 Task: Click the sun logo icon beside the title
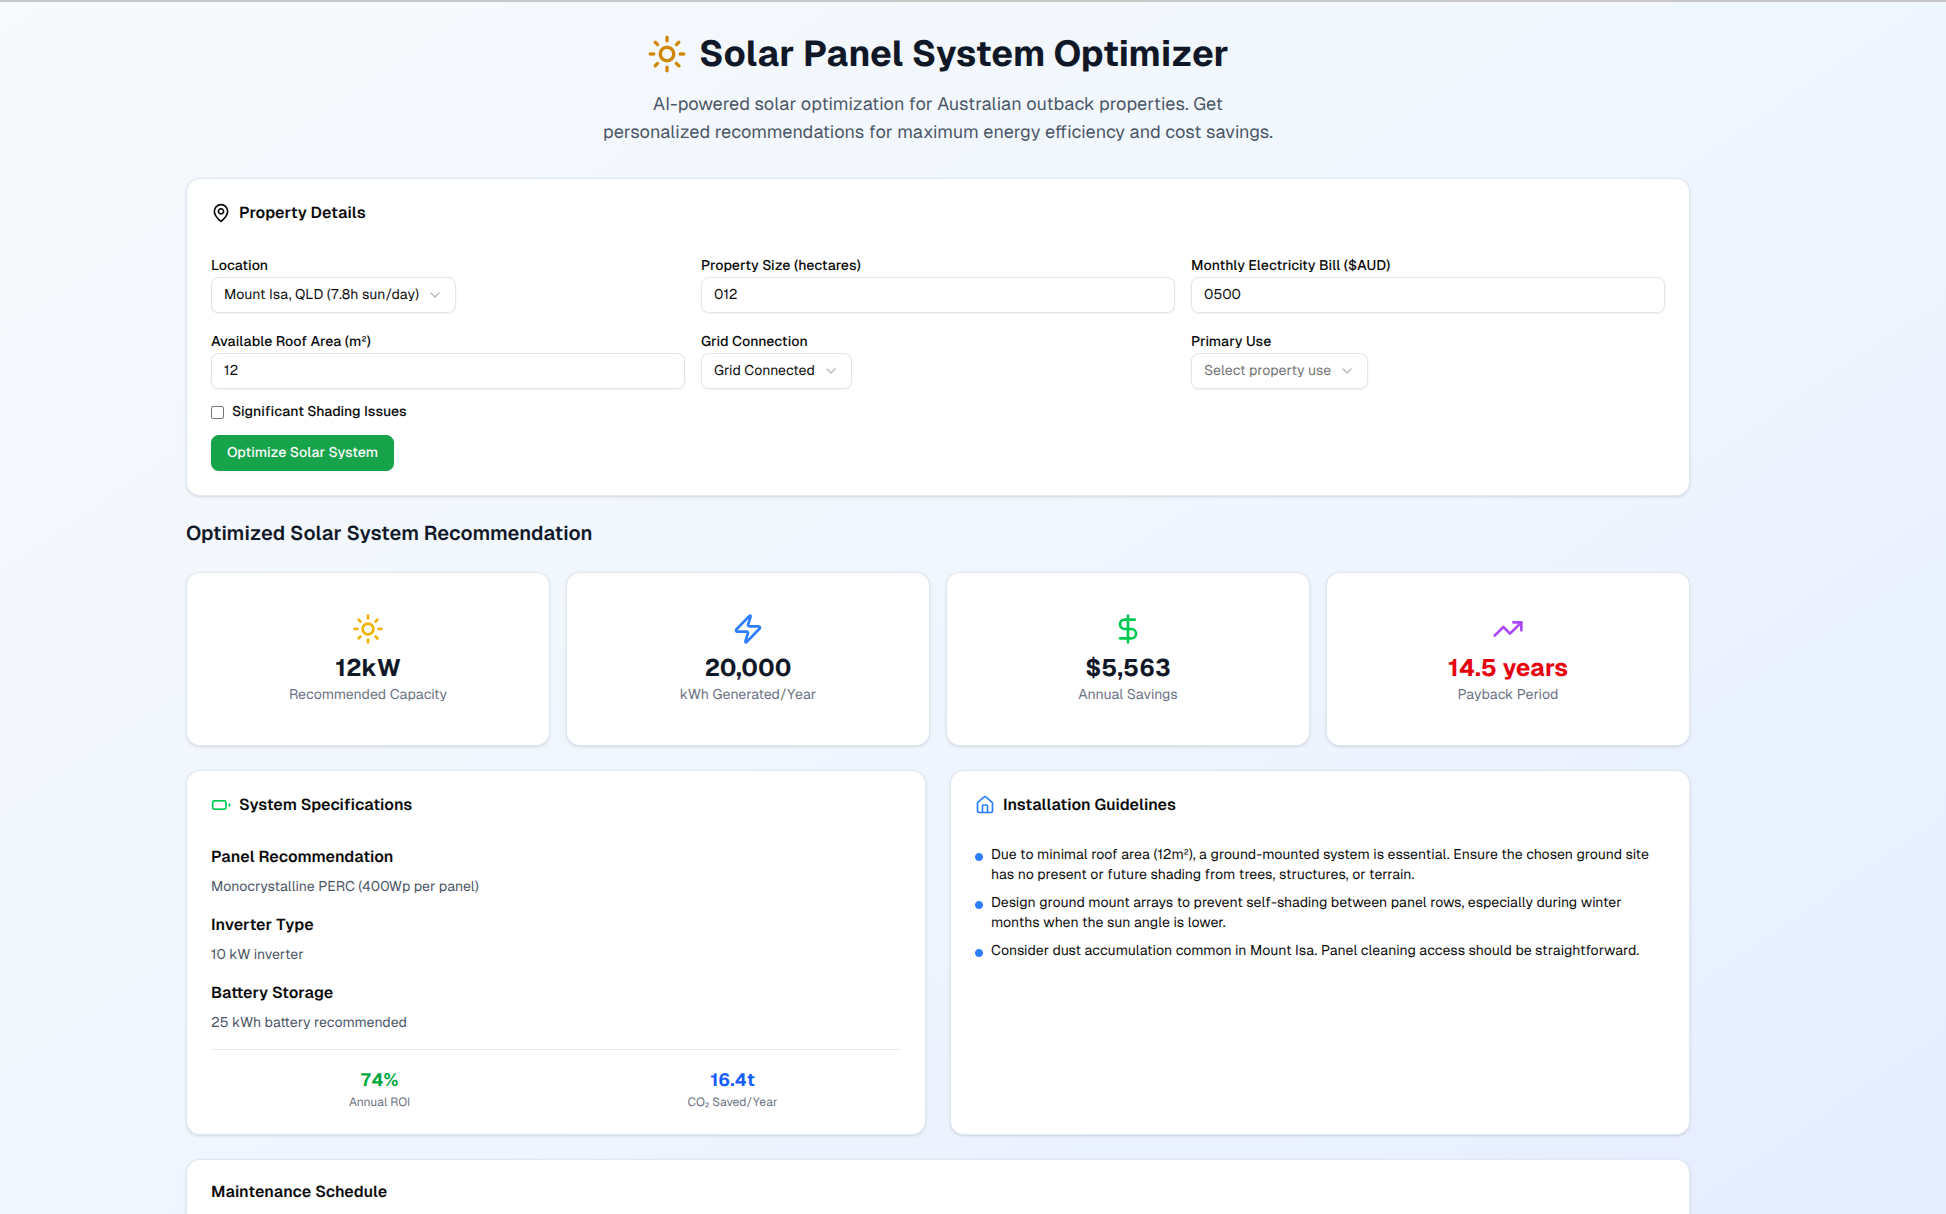click(x=666, y=54)
